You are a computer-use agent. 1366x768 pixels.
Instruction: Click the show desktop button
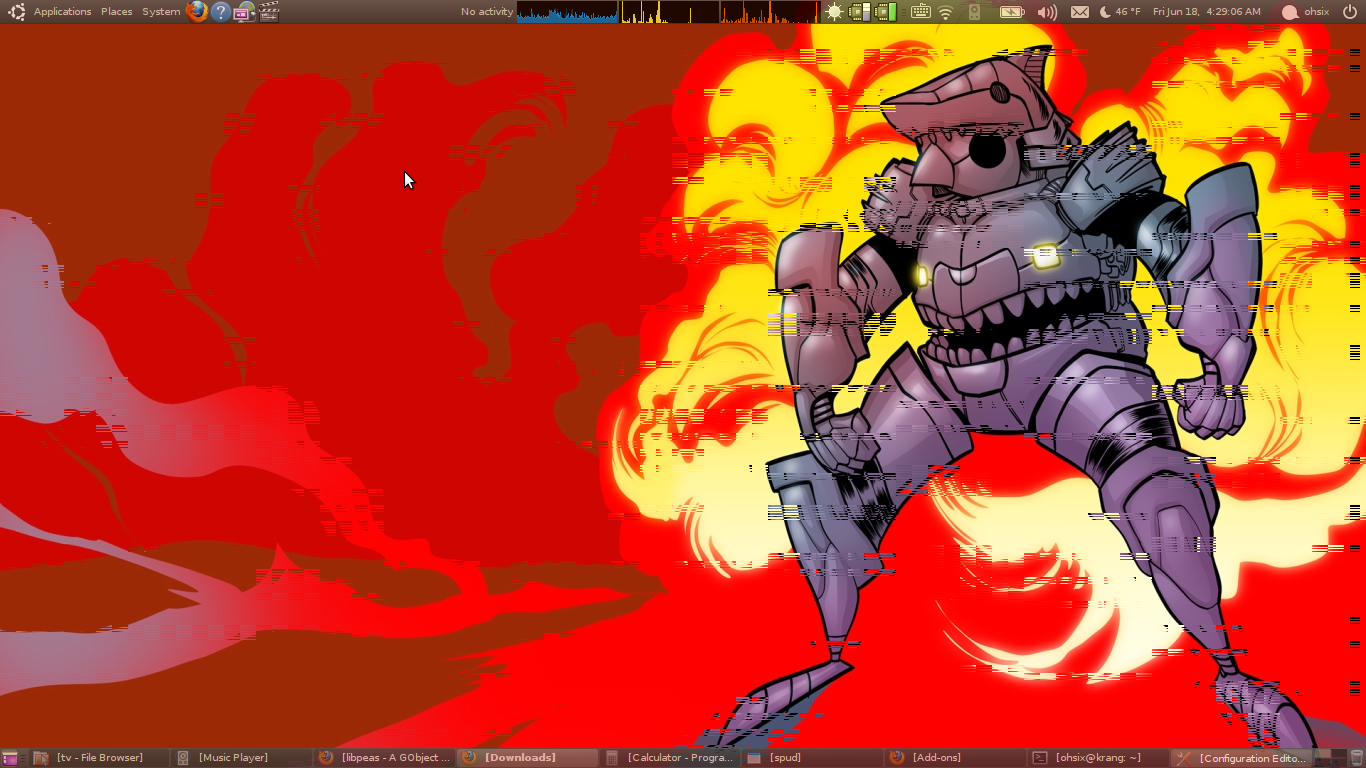coord(10,758)
